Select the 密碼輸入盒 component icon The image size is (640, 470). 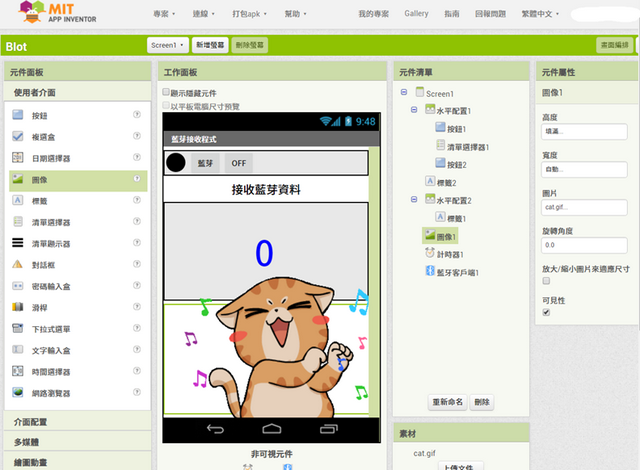click(18, 286)
